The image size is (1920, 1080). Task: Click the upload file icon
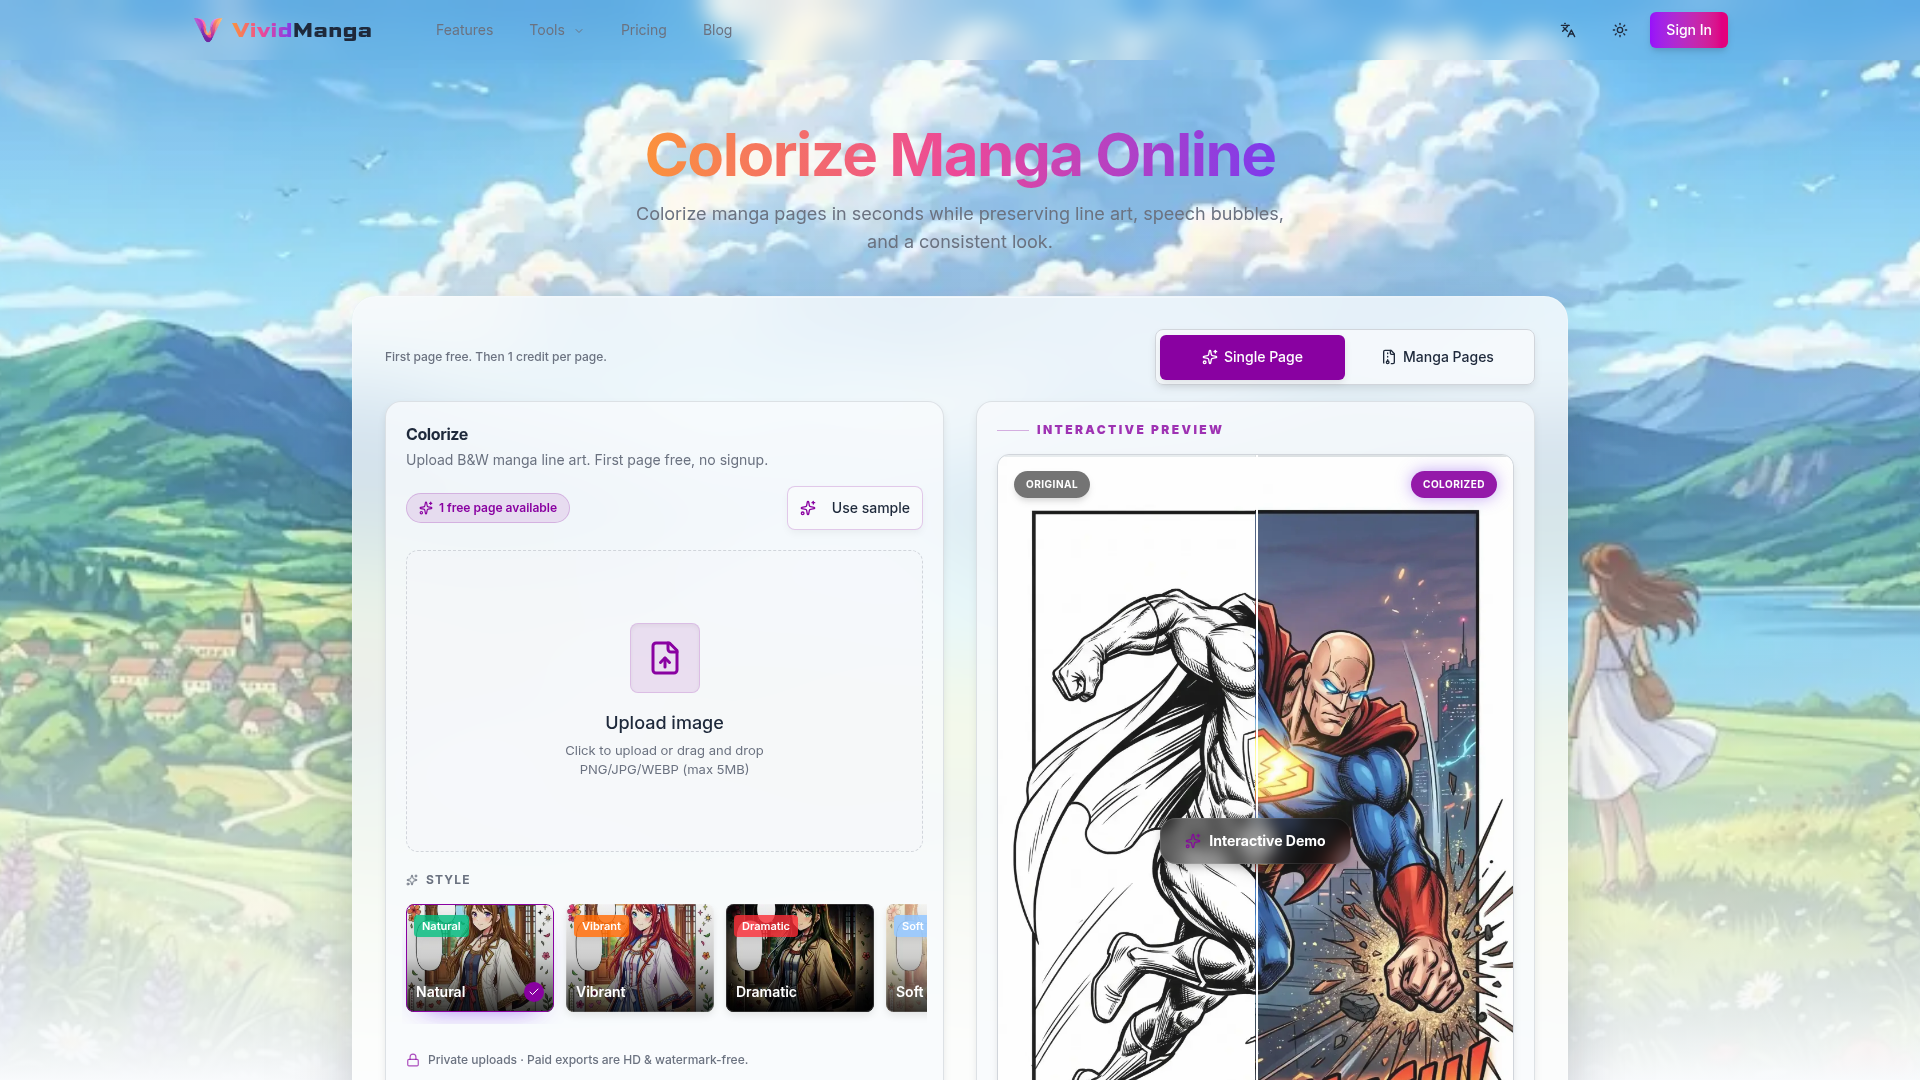(665, 658)
